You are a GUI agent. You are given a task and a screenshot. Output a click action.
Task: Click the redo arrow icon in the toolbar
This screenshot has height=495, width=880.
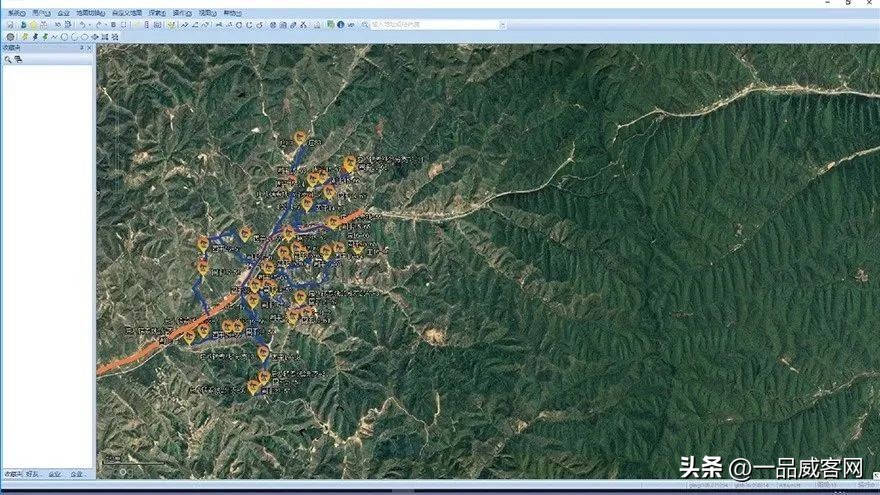pos(99,25)
